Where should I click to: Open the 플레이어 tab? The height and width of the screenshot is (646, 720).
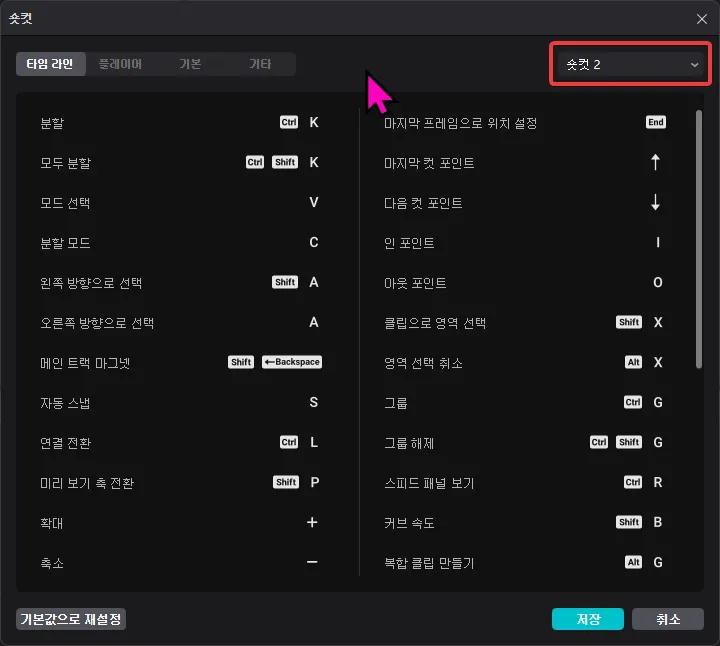[x=120, y=64]
